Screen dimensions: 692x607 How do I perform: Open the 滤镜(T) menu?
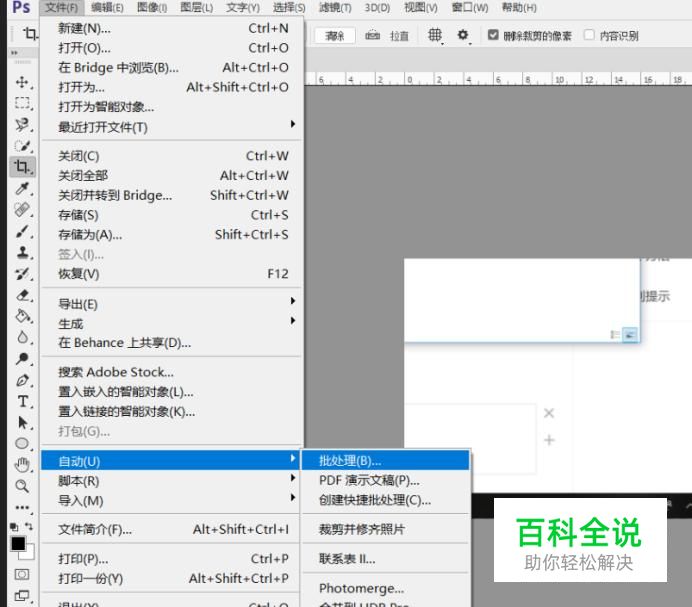[335, 8]
